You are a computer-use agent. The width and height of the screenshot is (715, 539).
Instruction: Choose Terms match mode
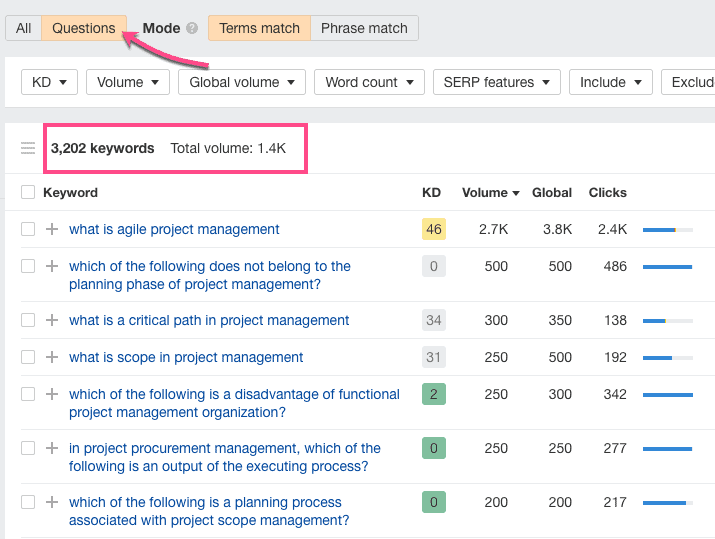click(259, 28)
